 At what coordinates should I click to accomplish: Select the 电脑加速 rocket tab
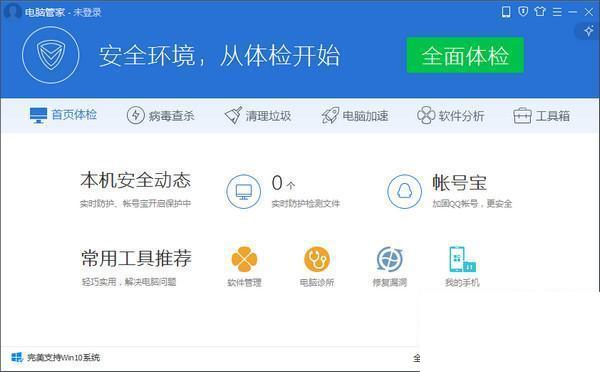click(355, 116)
